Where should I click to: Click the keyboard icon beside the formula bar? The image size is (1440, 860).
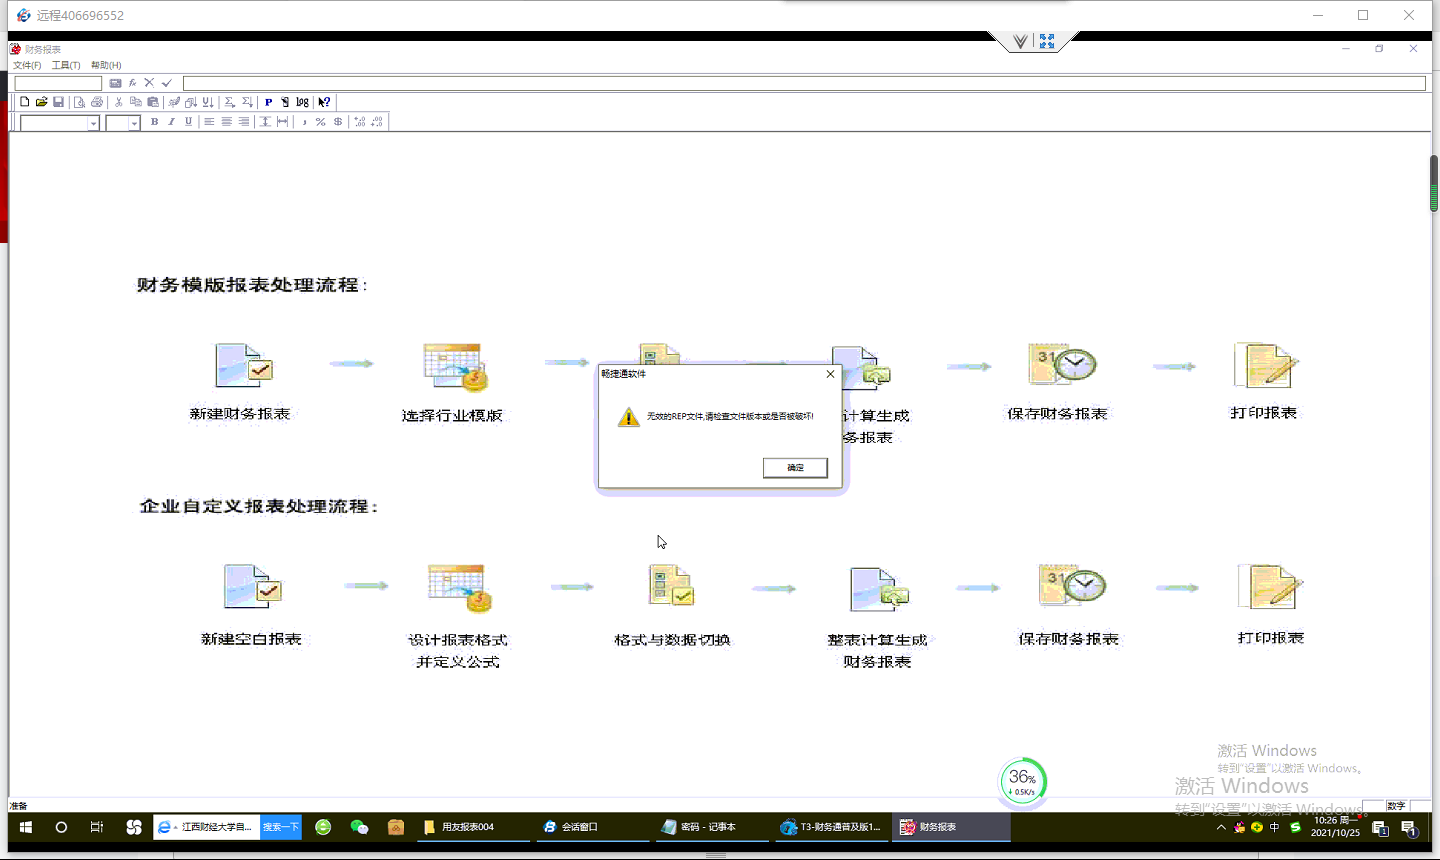115,83
